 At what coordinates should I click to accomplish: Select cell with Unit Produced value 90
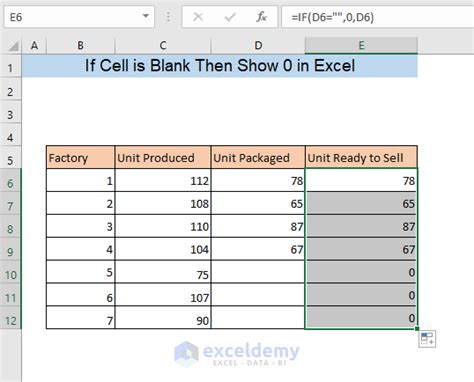(163, 318)
